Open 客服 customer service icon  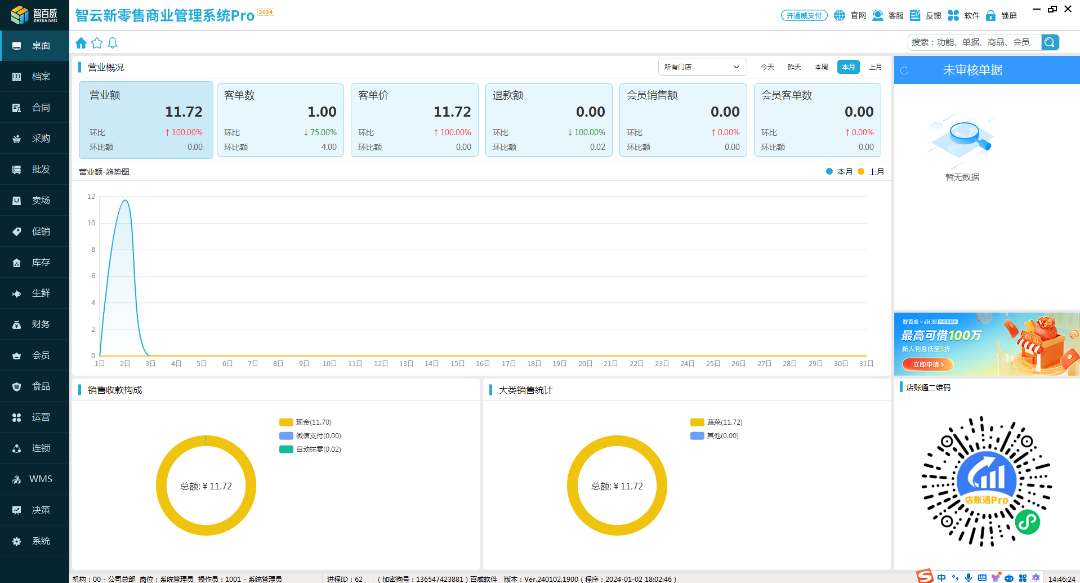(878, 15)
